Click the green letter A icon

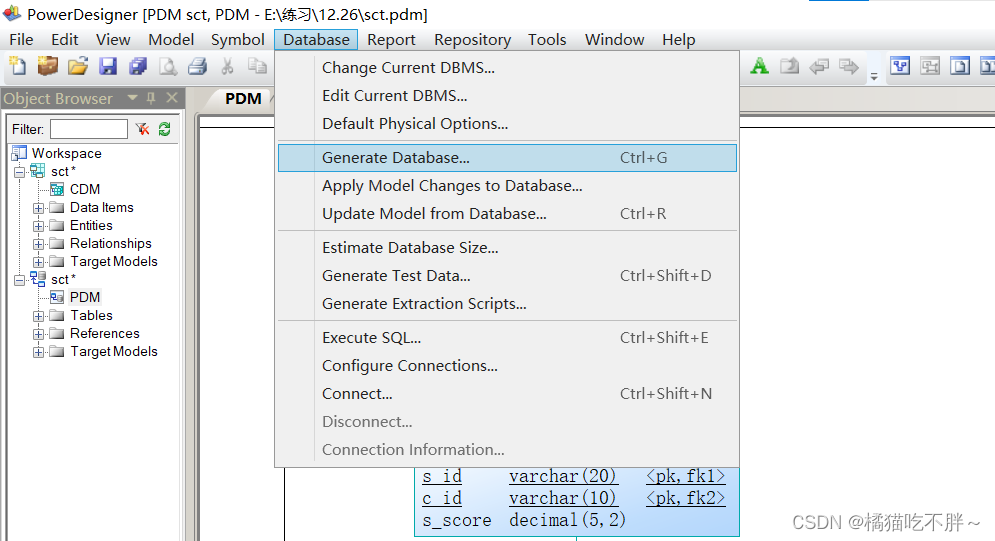pos(760,67)
